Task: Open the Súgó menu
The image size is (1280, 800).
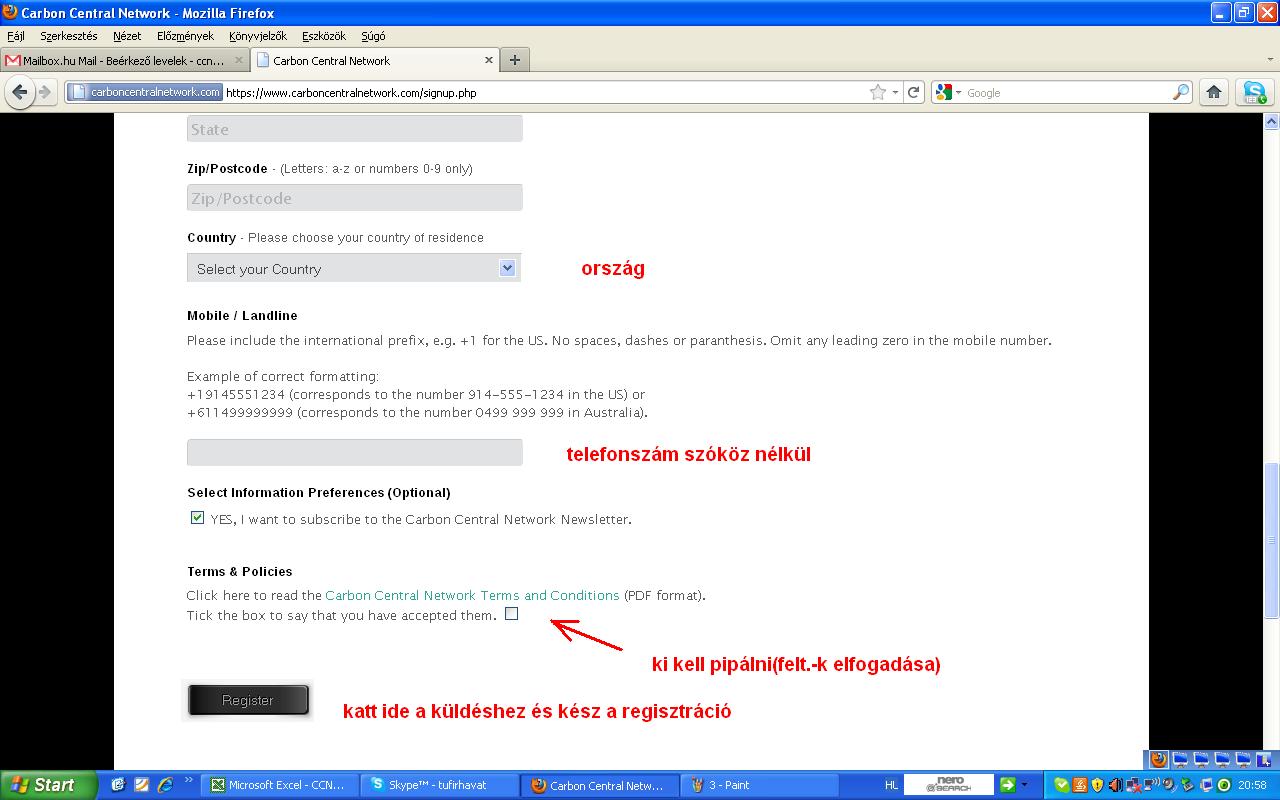Action: (x=373, y=36)
